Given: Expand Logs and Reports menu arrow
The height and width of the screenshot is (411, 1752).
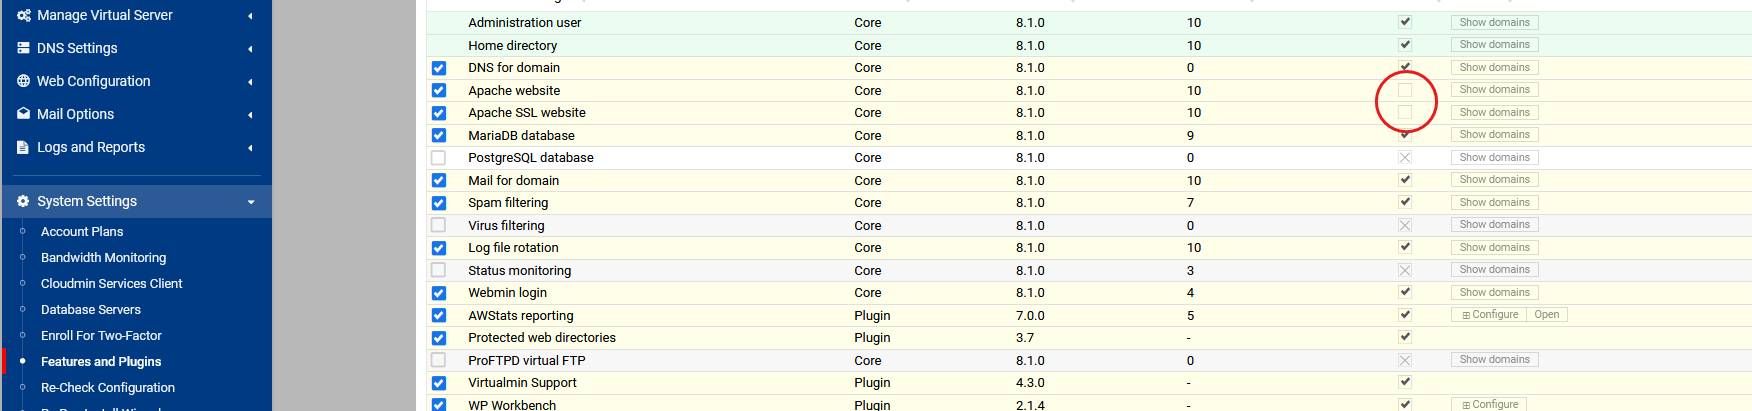Looking at the screenshot, I should click(250, 148).
